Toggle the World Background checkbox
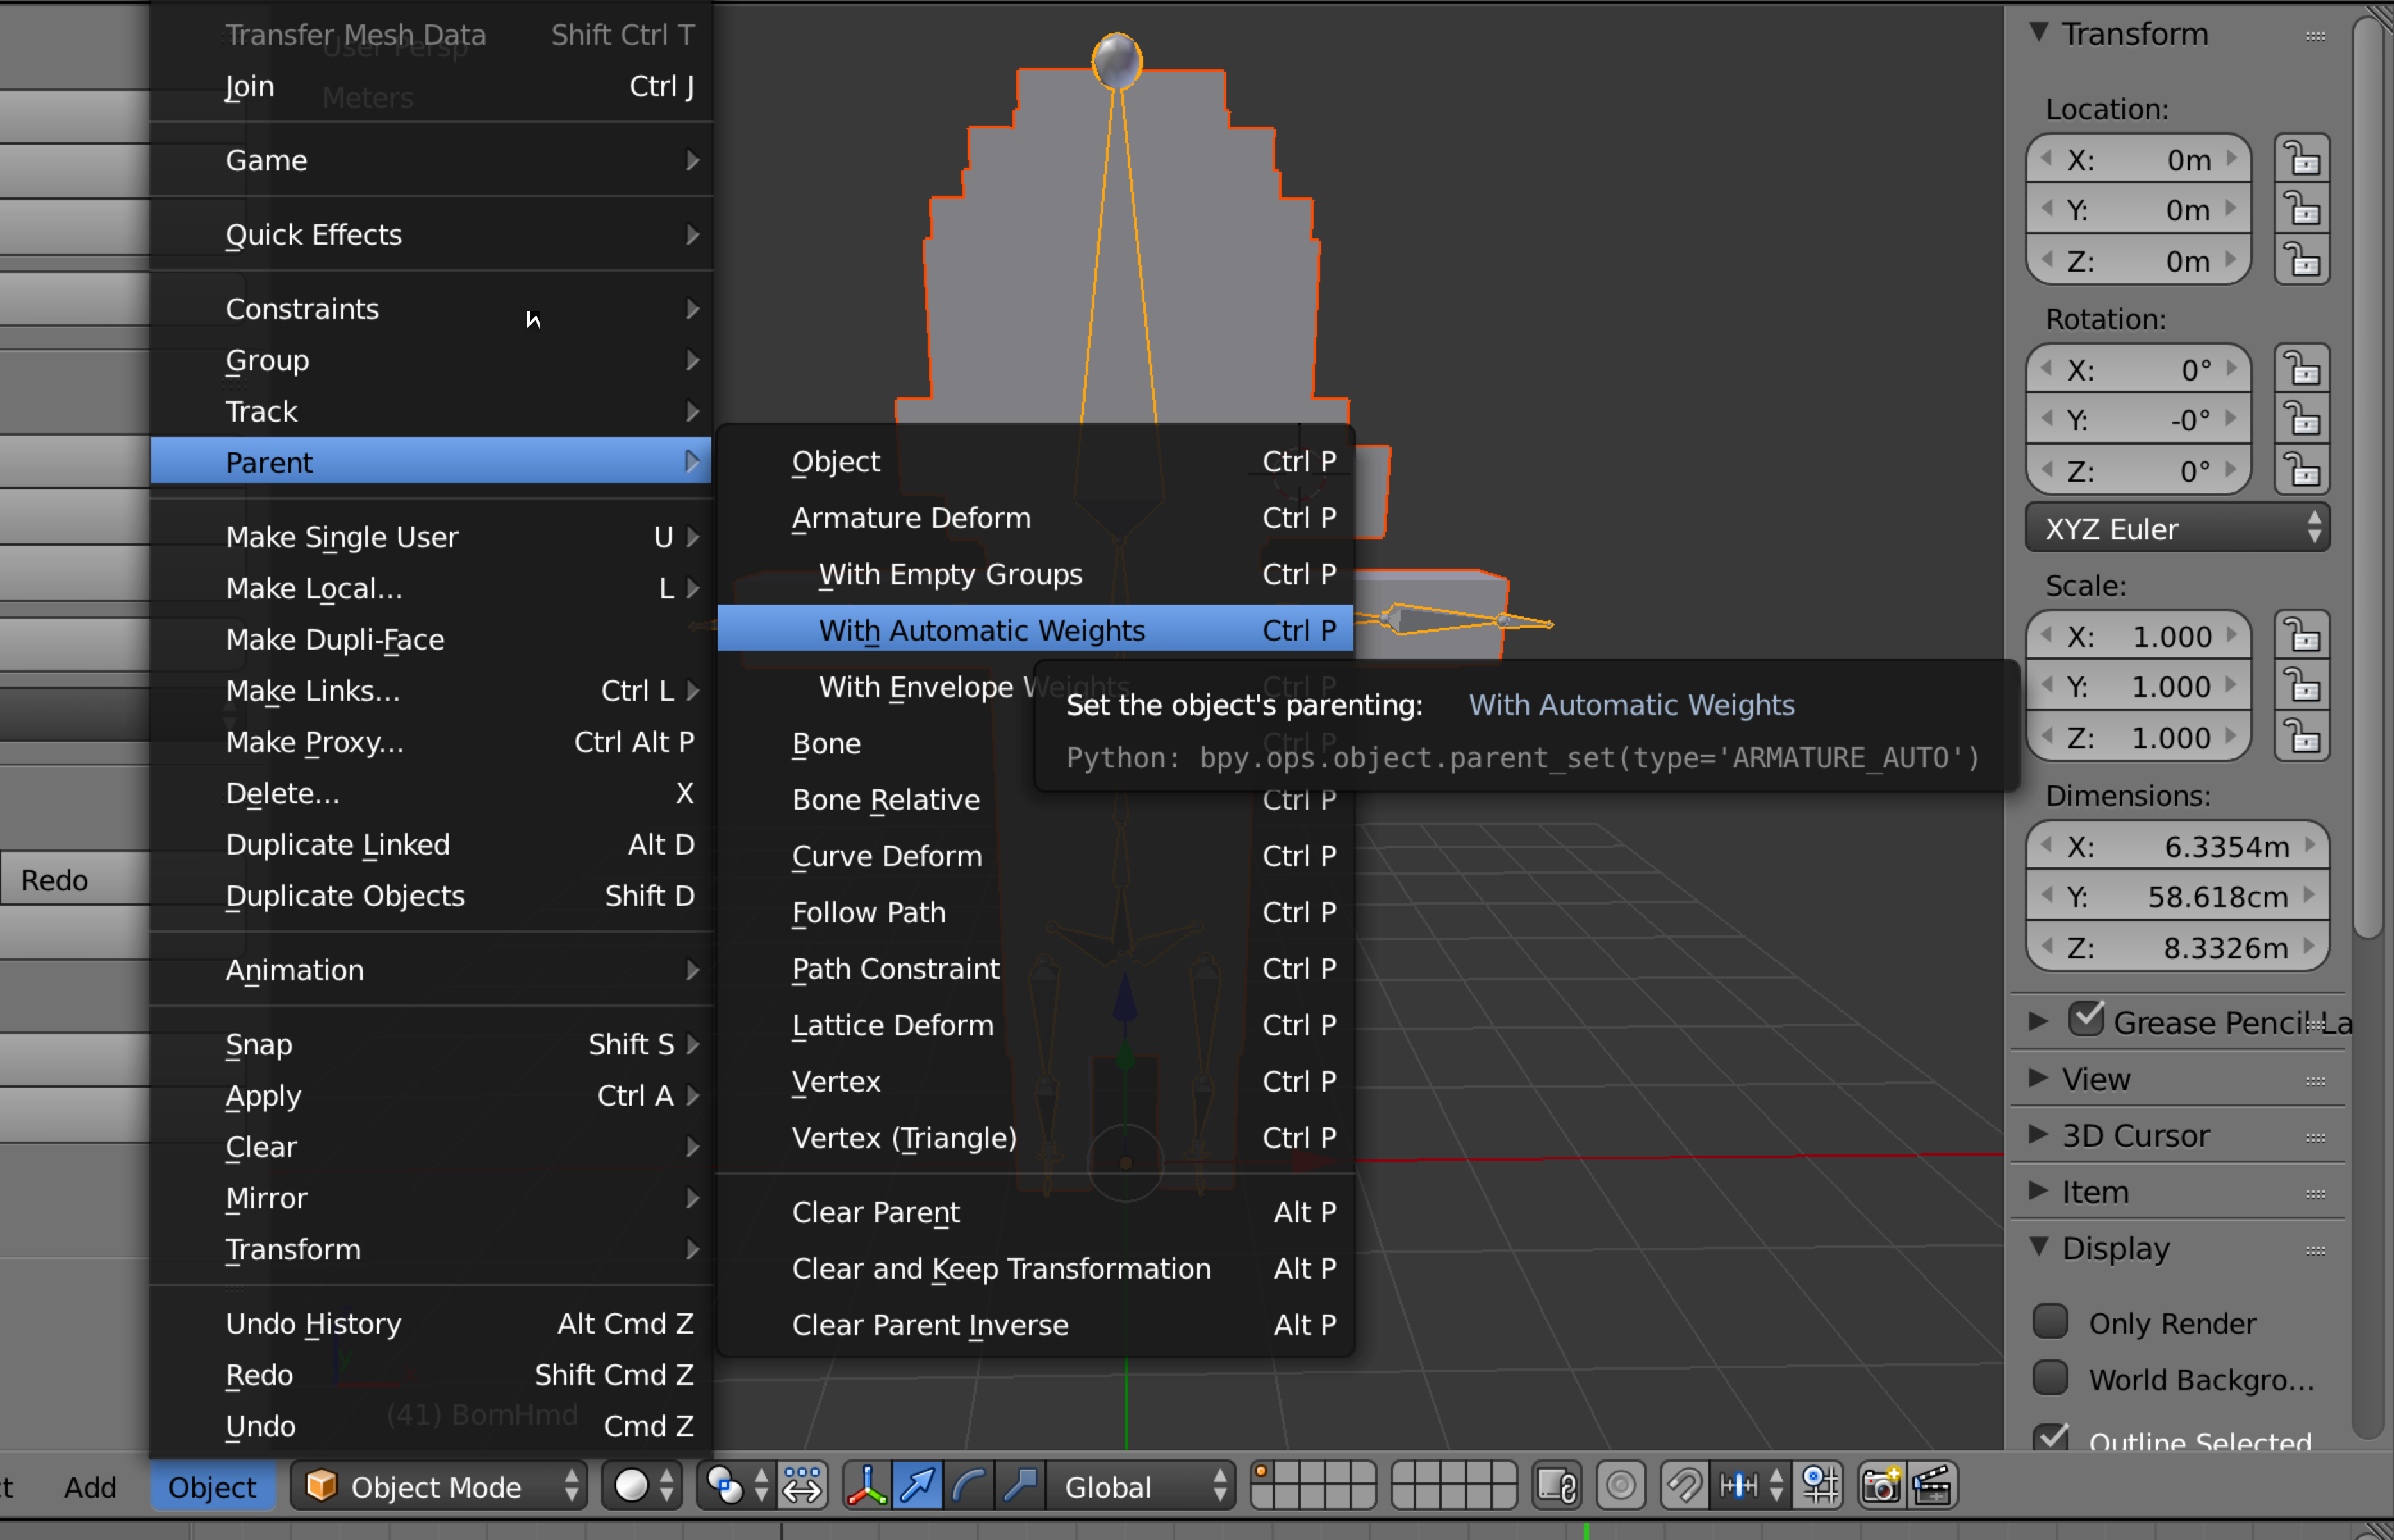The height and width of the screenshot is (1540, 2394). coord(2050,1378)
